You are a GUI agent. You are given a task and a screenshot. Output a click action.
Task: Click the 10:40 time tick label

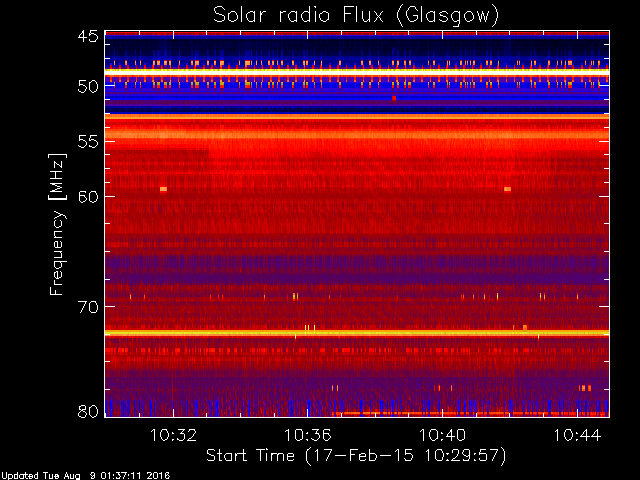[442, 436]
